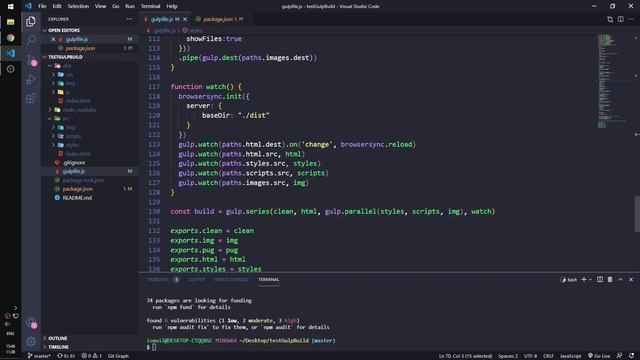This screenshot has width=640, height=360.
Task: Open the Explorer view in activity bar
Action: coord(31,21)
